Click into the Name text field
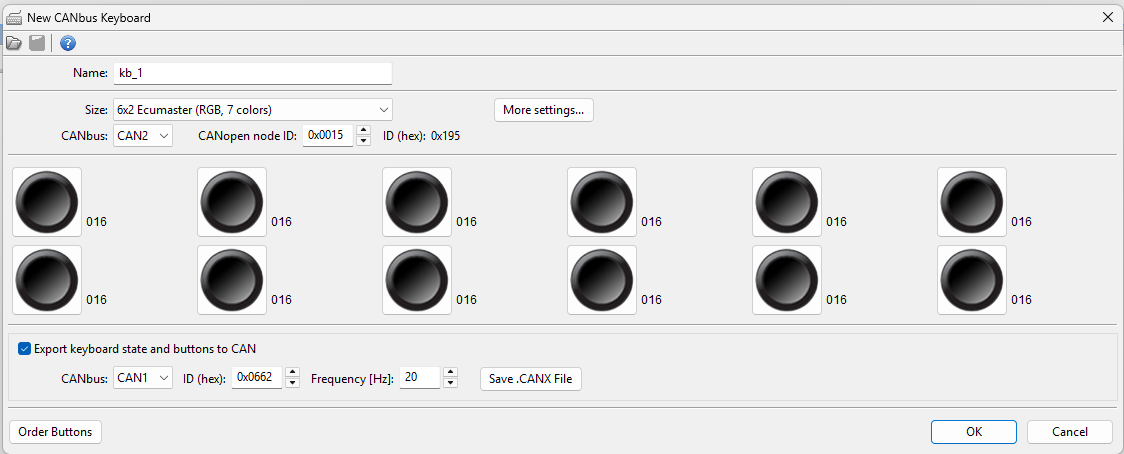This screenshot has height=454, width=1124. point(252,73)
